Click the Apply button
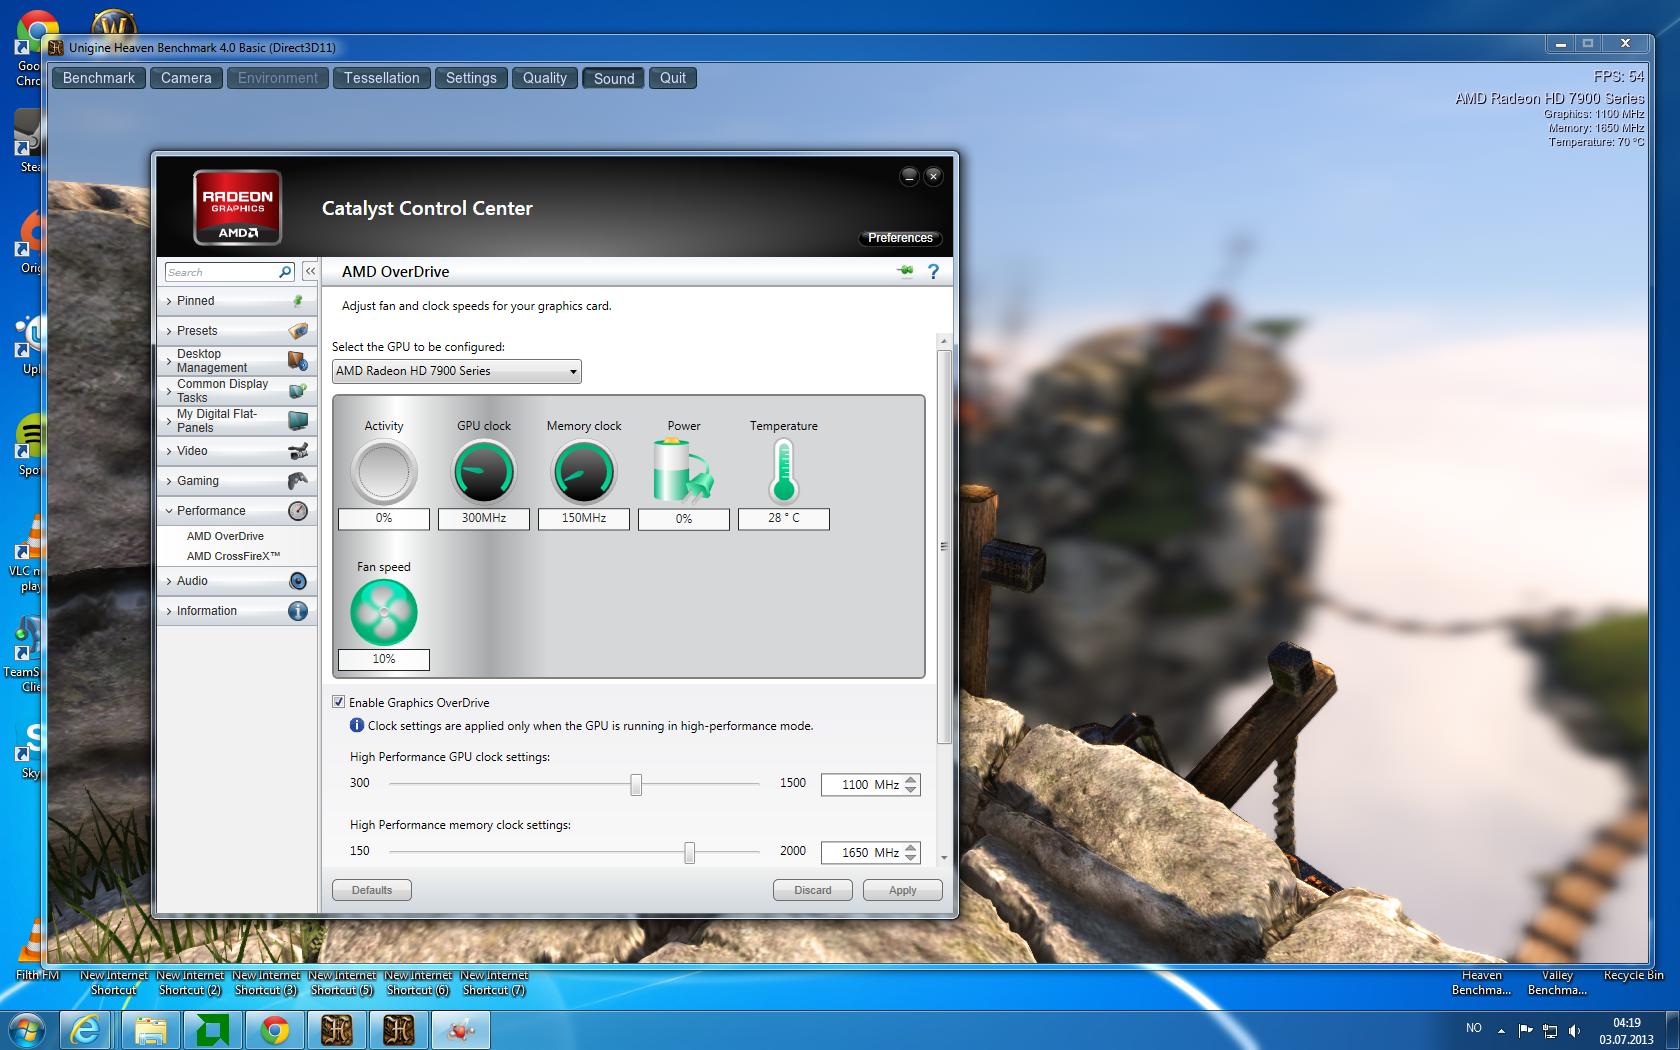 click(x=903, y=890)
